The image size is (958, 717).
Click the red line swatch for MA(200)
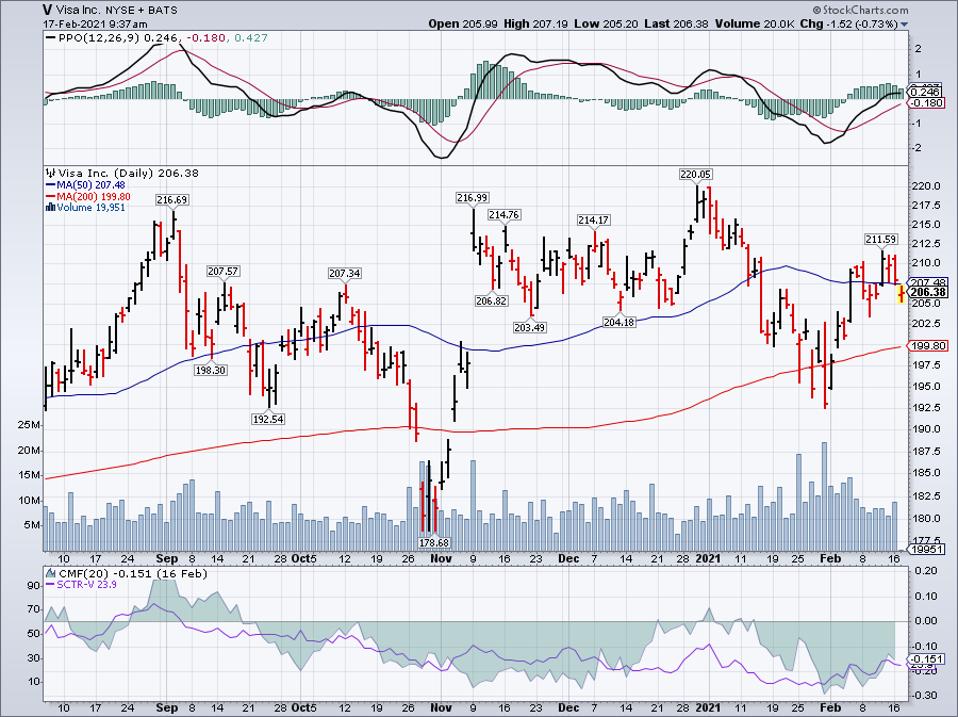tap(51, 197)
